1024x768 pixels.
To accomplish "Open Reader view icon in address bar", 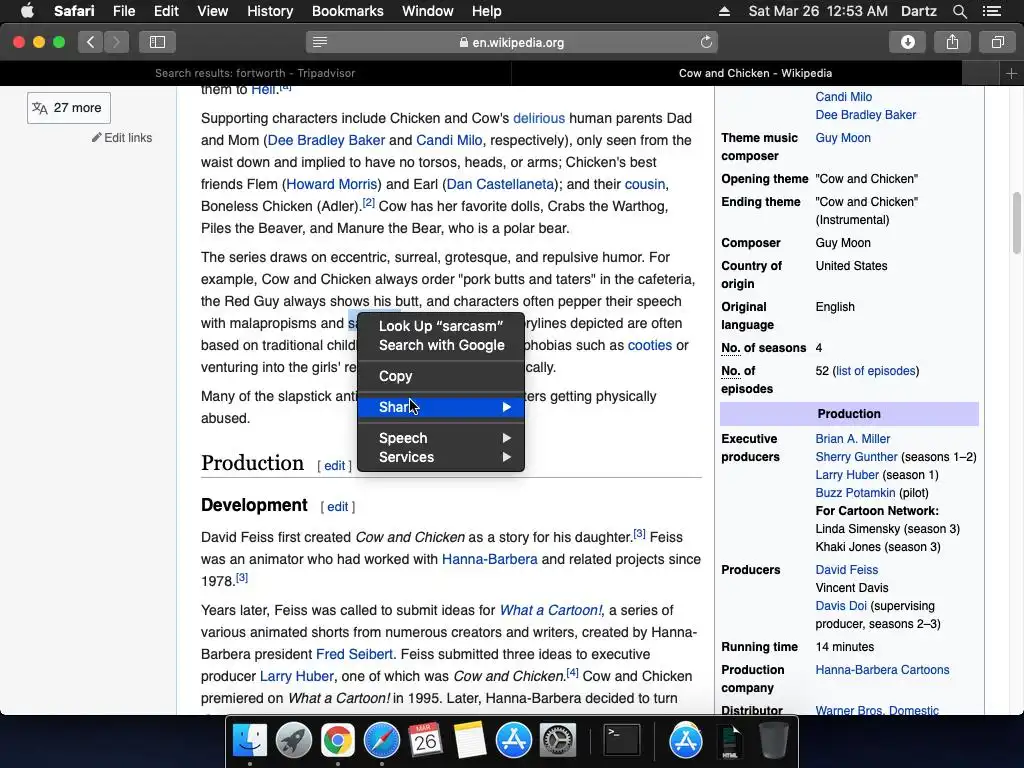I will (320, 42).
